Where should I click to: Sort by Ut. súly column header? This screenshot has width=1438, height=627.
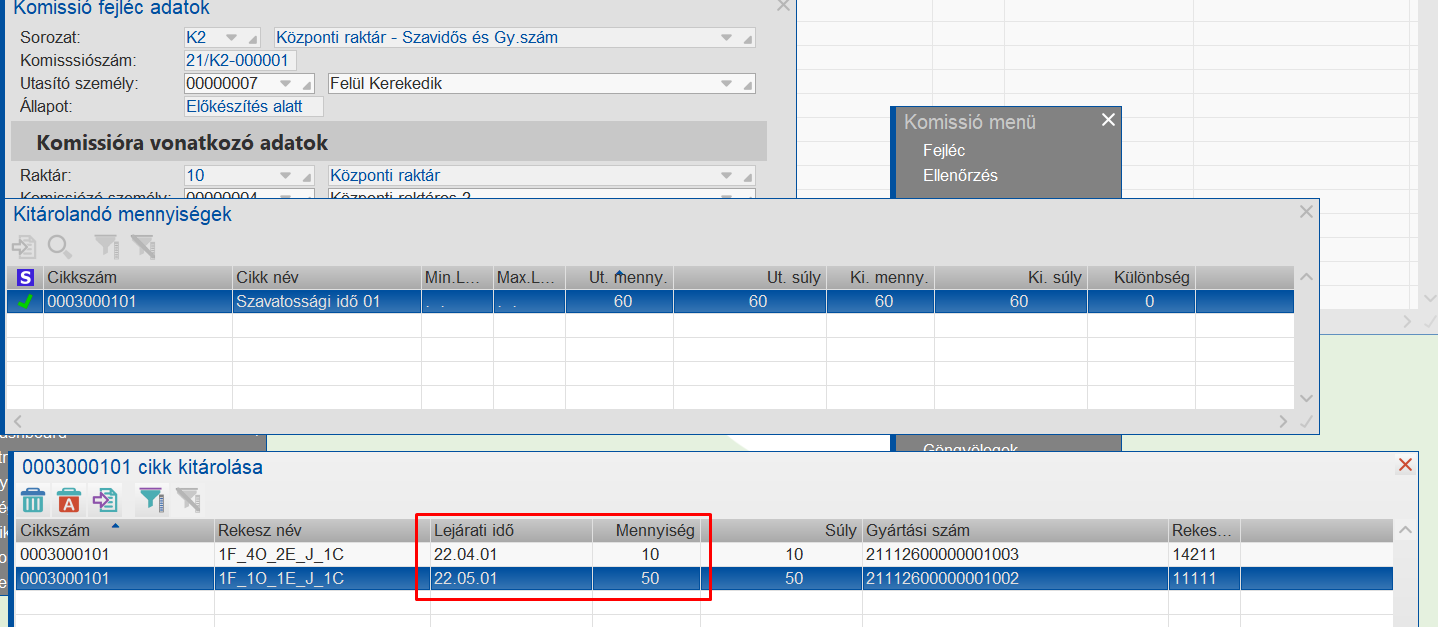pos(750,277)
